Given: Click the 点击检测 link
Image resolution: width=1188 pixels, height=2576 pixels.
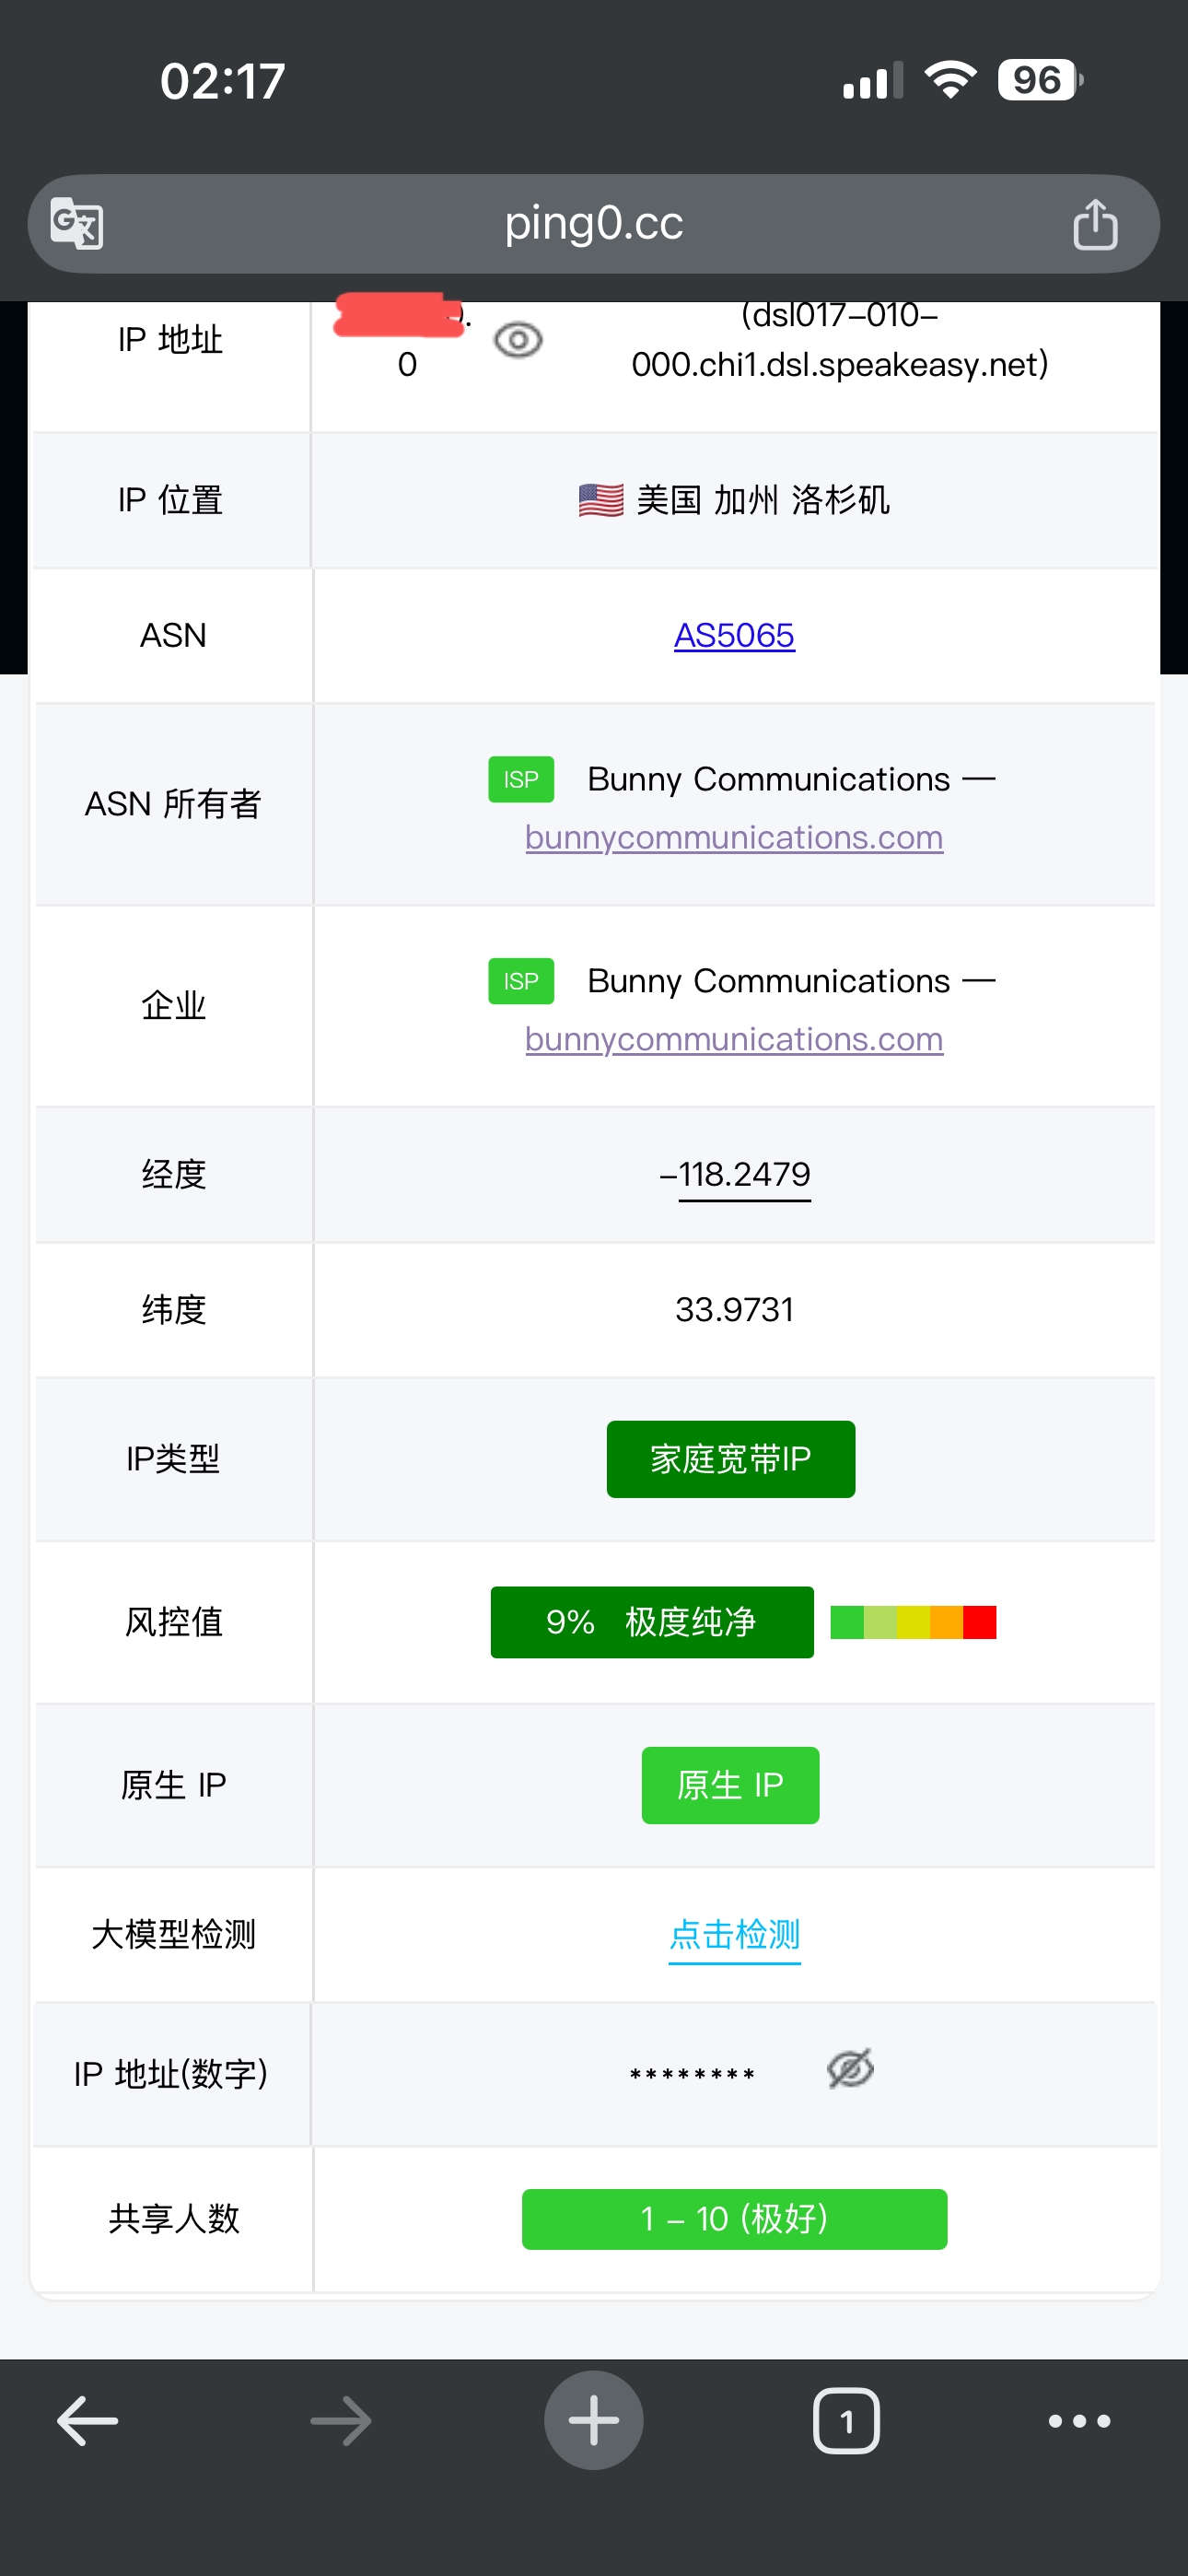Looking at the screenshot, I should (x=734, y=1934).
